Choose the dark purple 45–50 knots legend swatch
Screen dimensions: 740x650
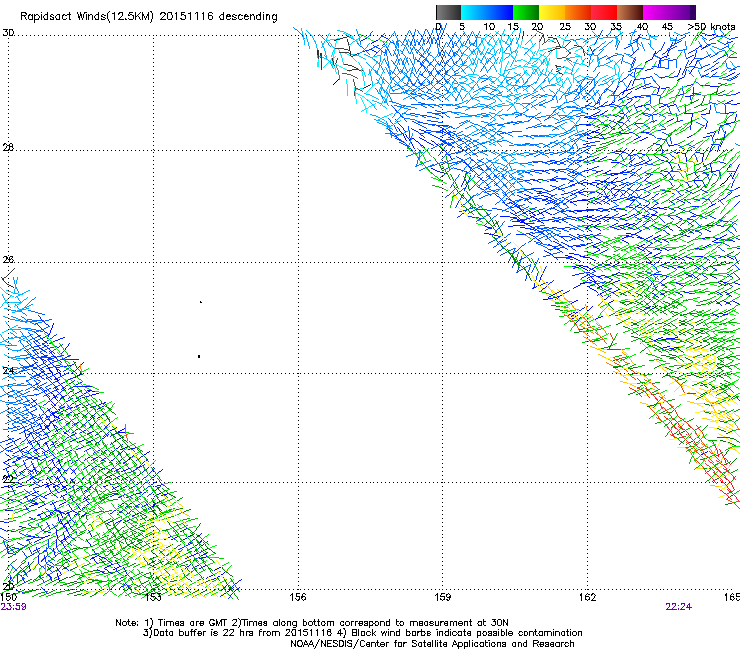(682, 12)
